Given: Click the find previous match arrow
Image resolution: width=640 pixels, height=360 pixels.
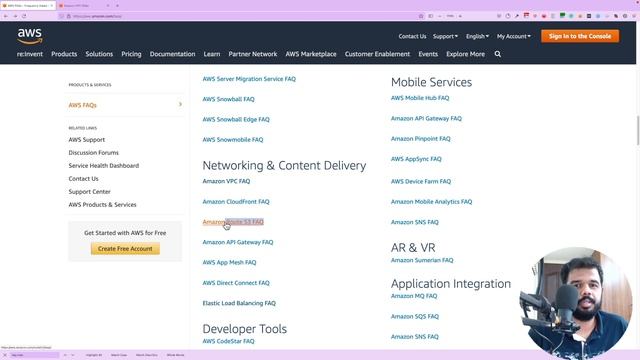Looking at the screenshot, I should click(65, 355).
